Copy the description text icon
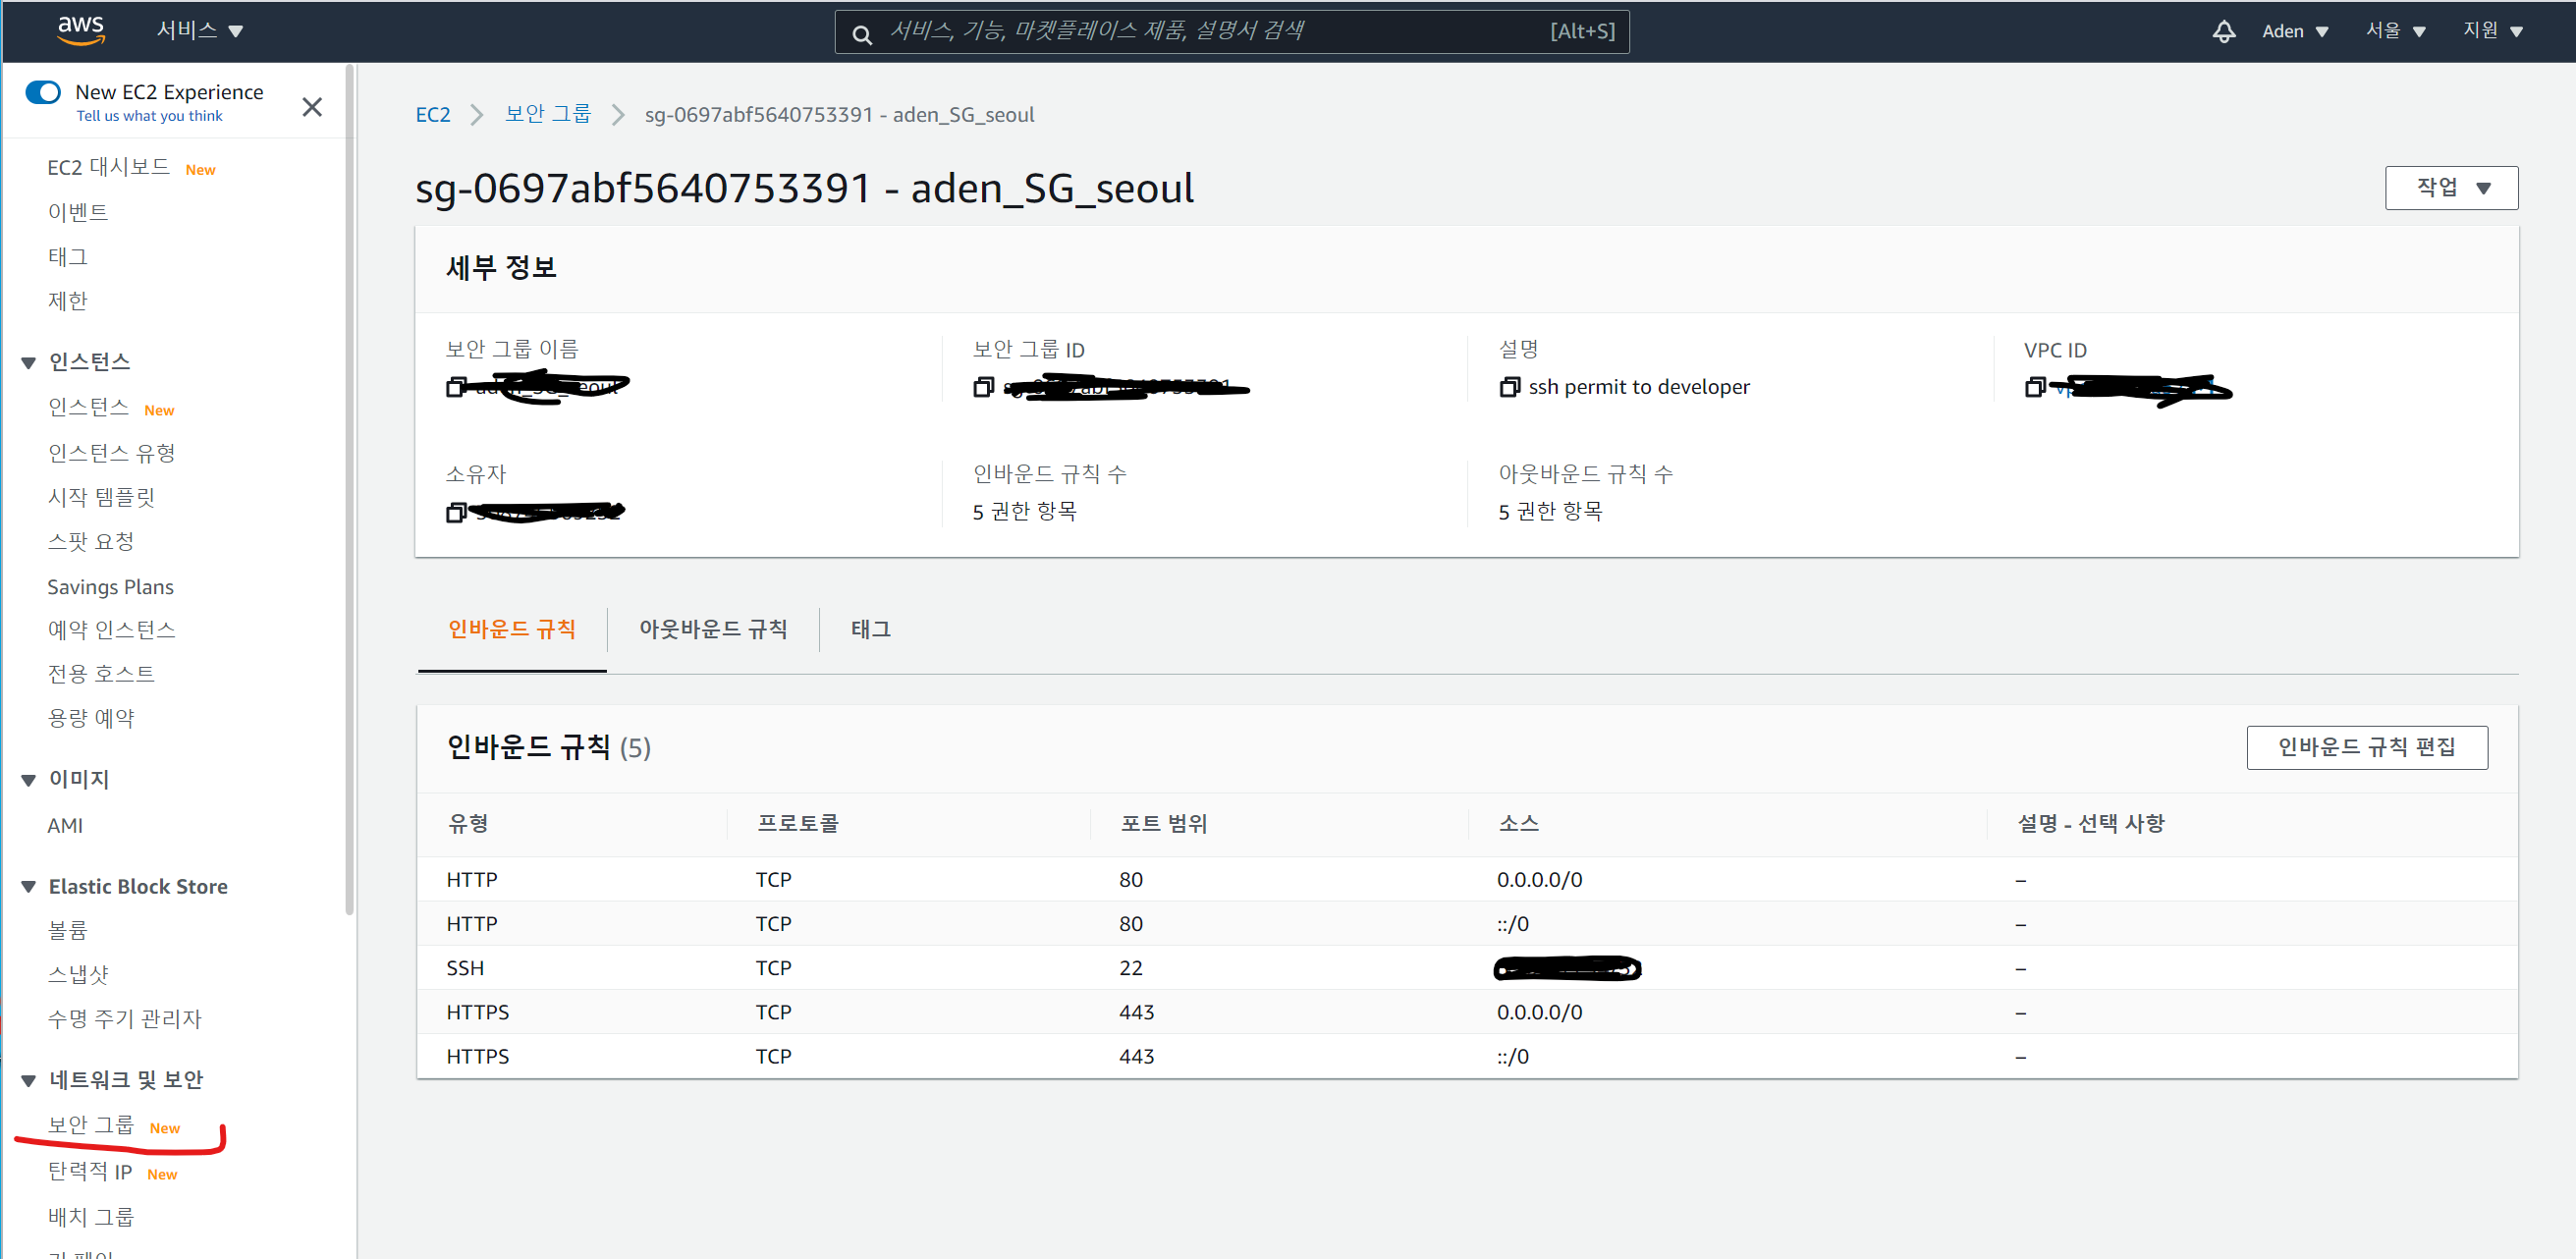 pyautogui.click(x=1509, y=387)
